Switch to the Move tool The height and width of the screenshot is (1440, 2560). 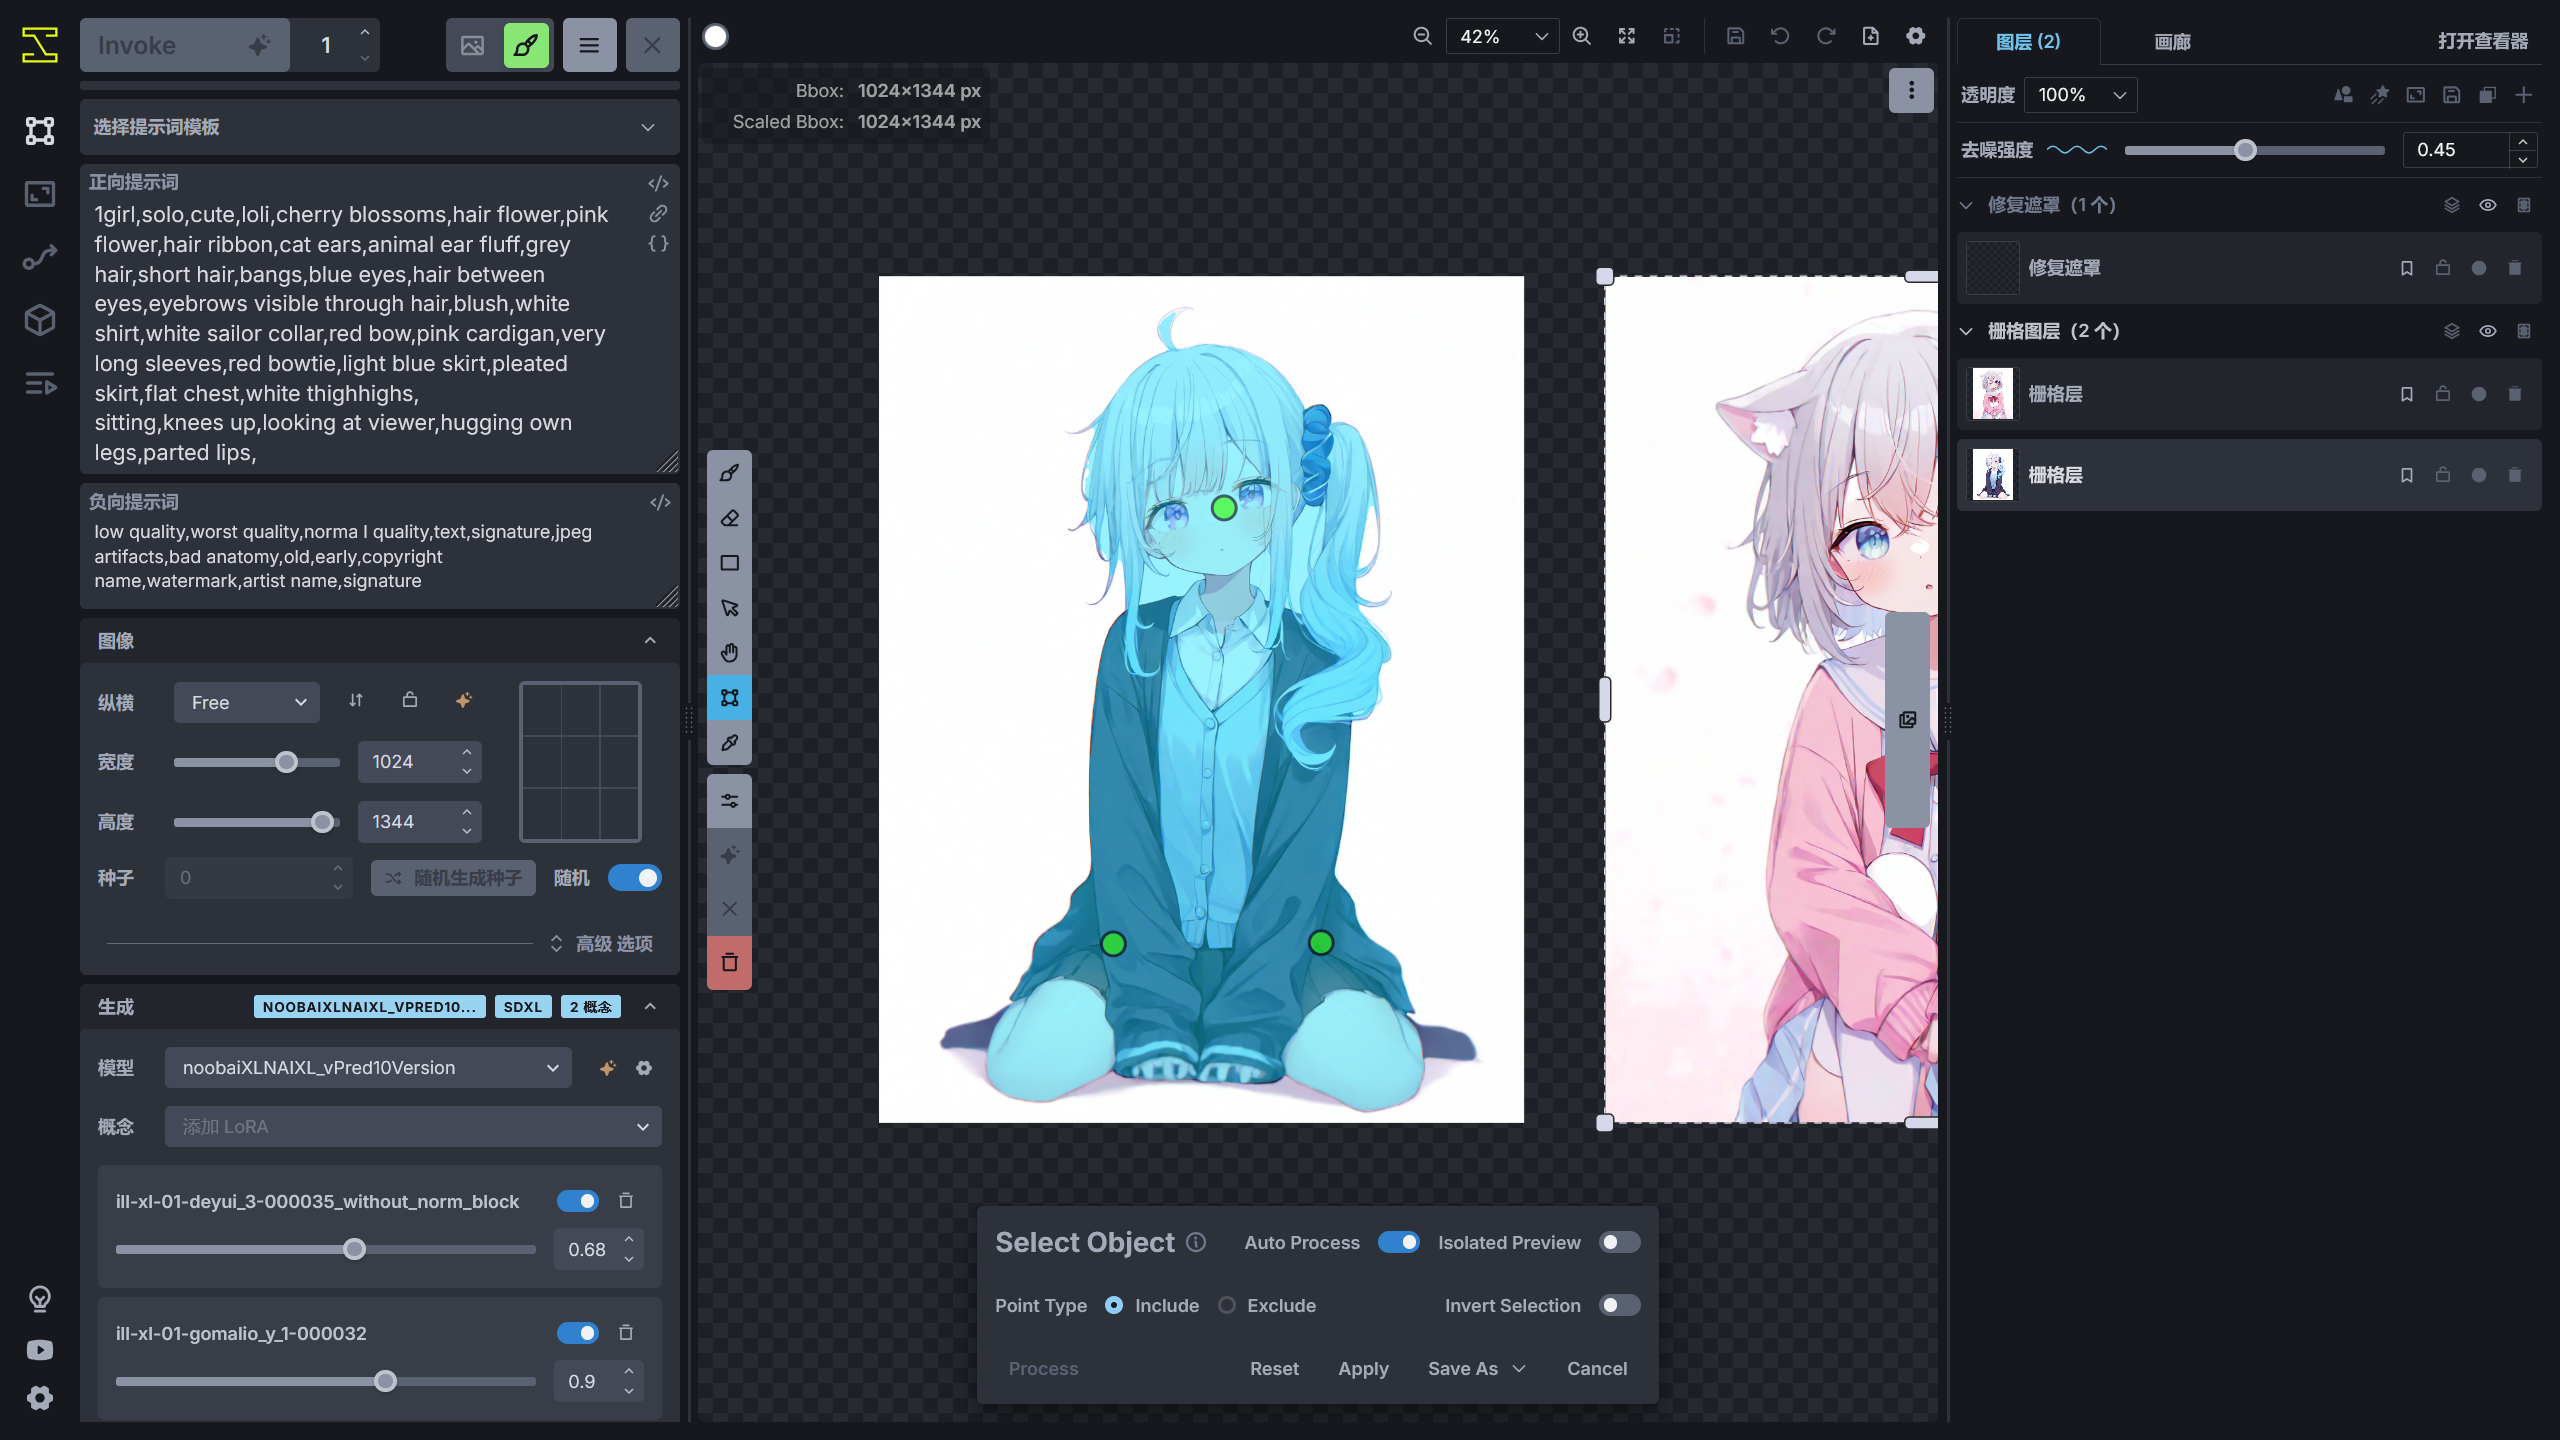(729, 607)
